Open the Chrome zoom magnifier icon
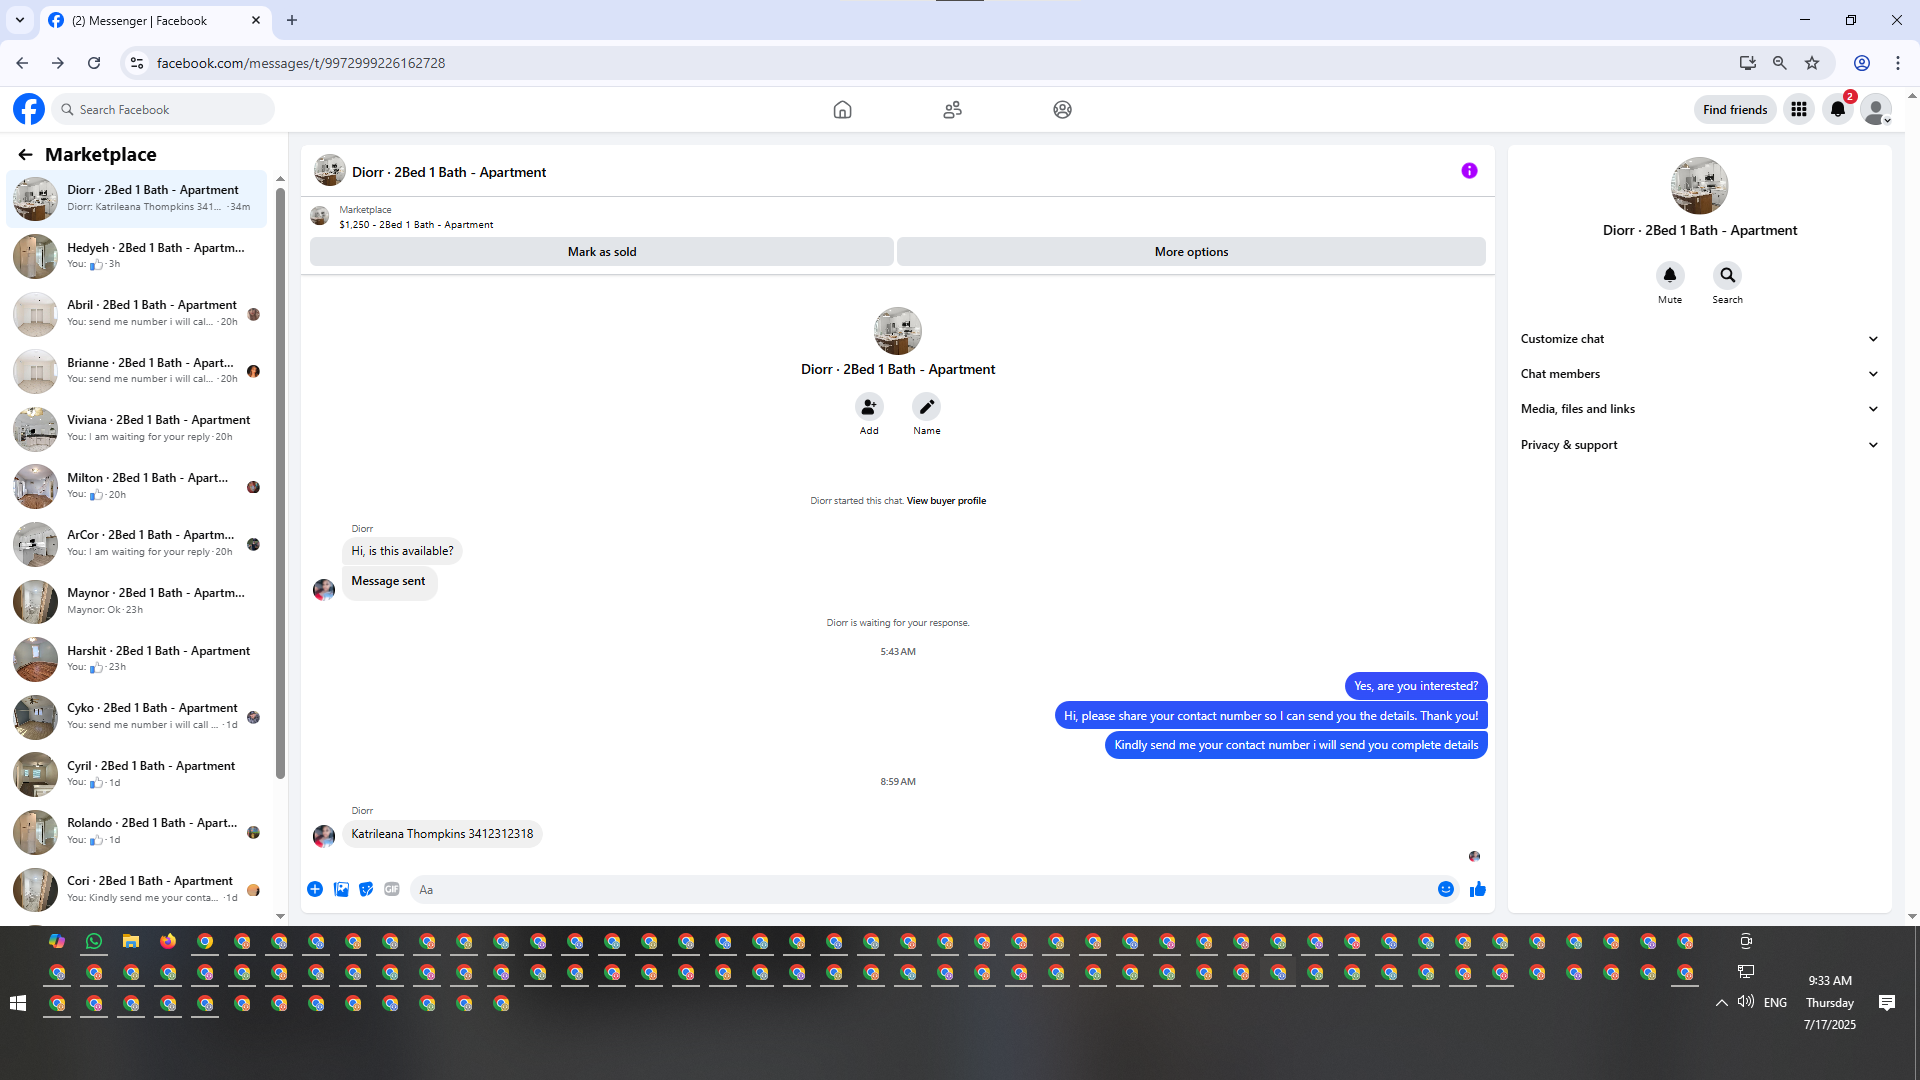Viewport: 1920px width, 1080px height. [1780, 63]
